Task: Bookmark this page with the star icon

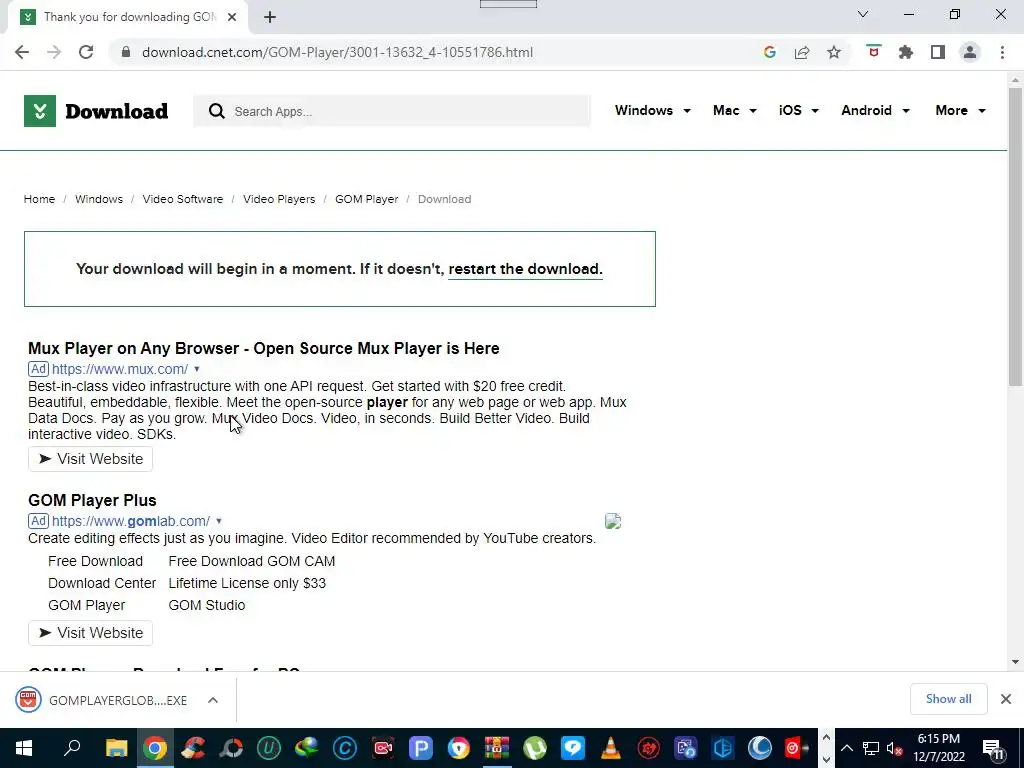Action: pyautogui.click(x=834, y=52)
